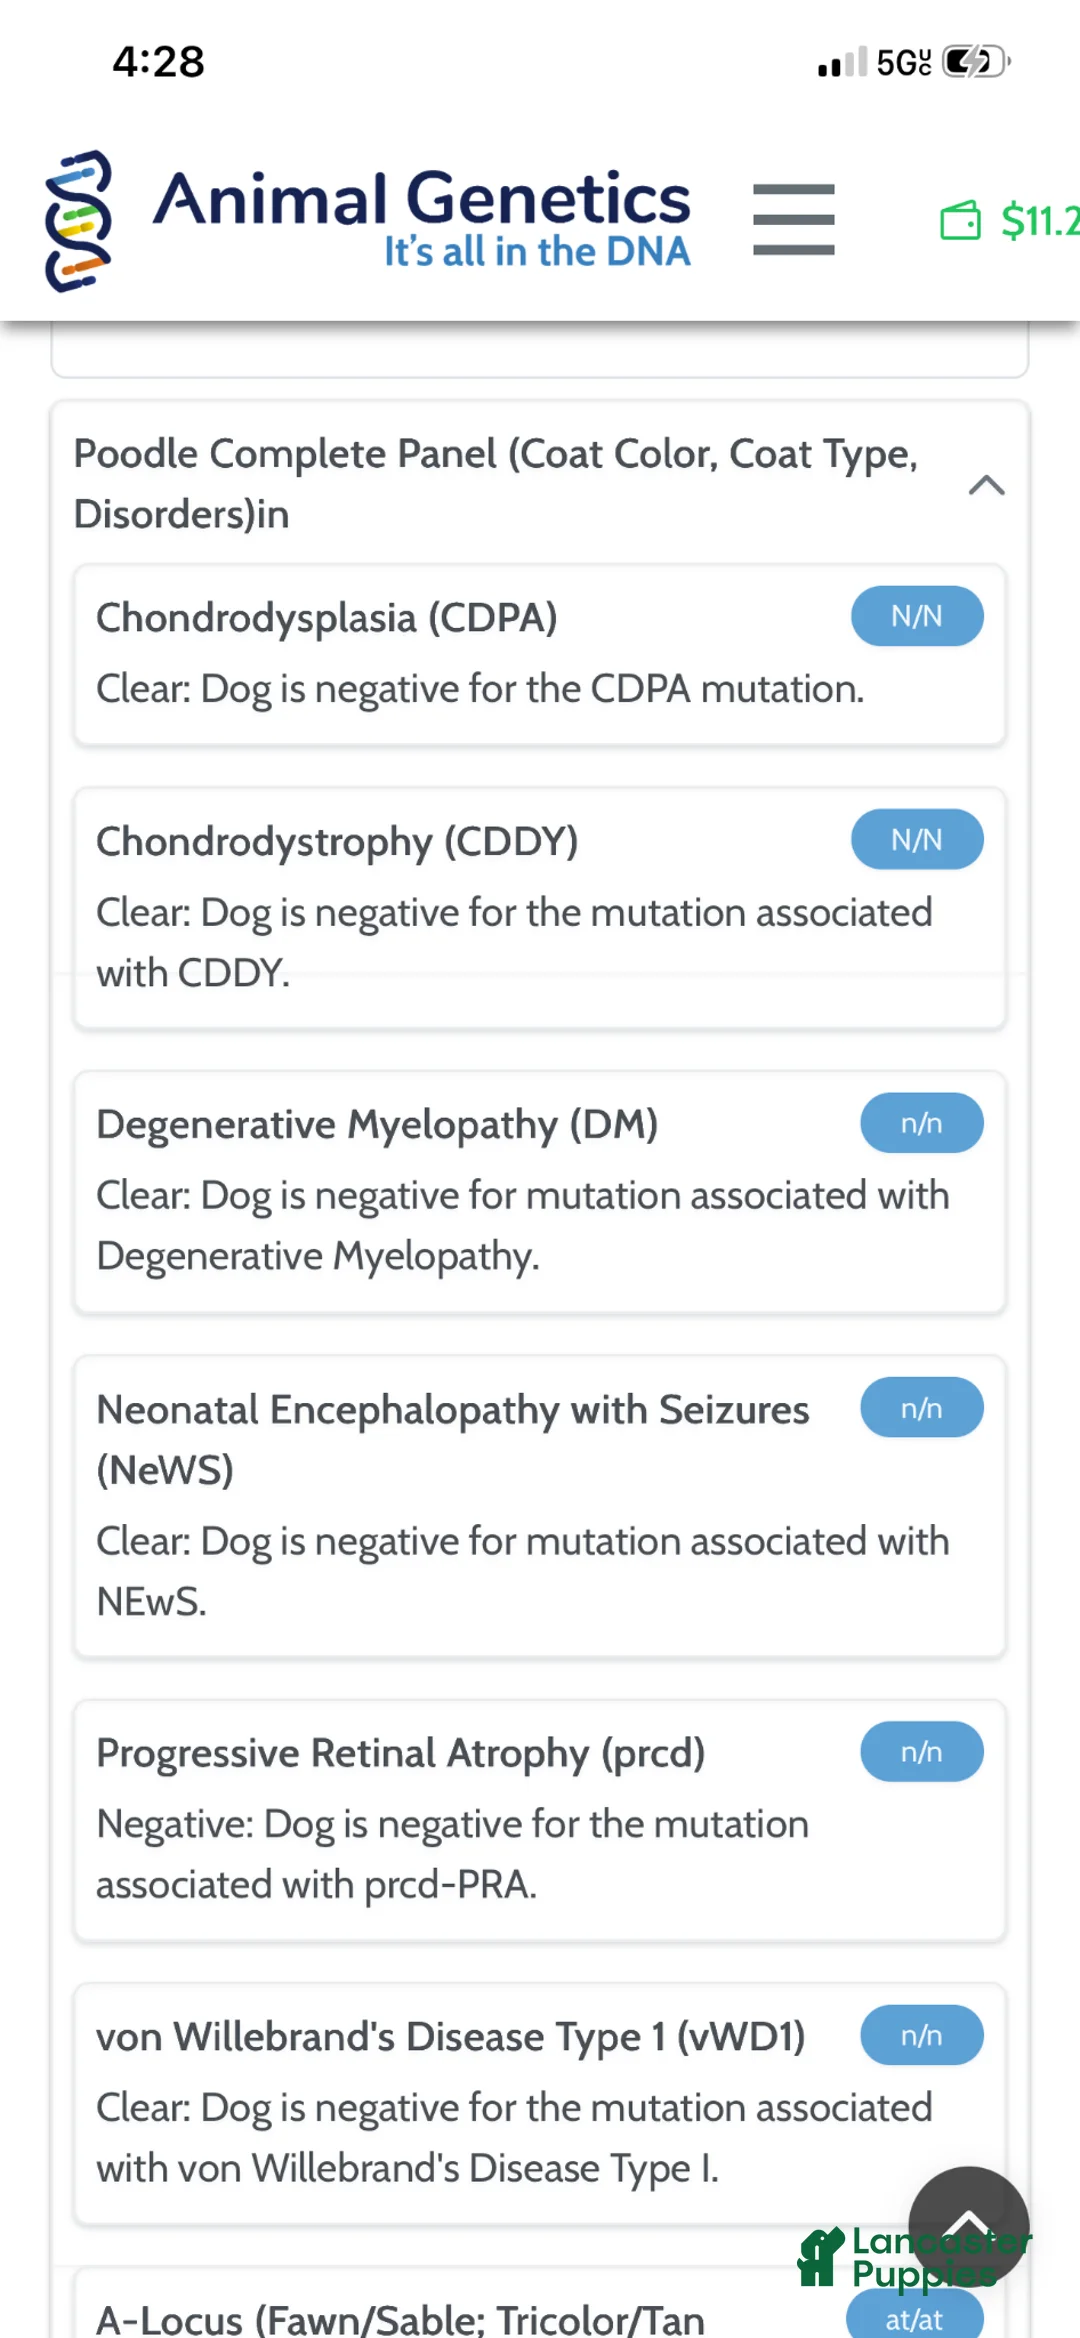Select the N/N badge for Chondrodystrophy
The image size is (1080, 2338).
916,839
